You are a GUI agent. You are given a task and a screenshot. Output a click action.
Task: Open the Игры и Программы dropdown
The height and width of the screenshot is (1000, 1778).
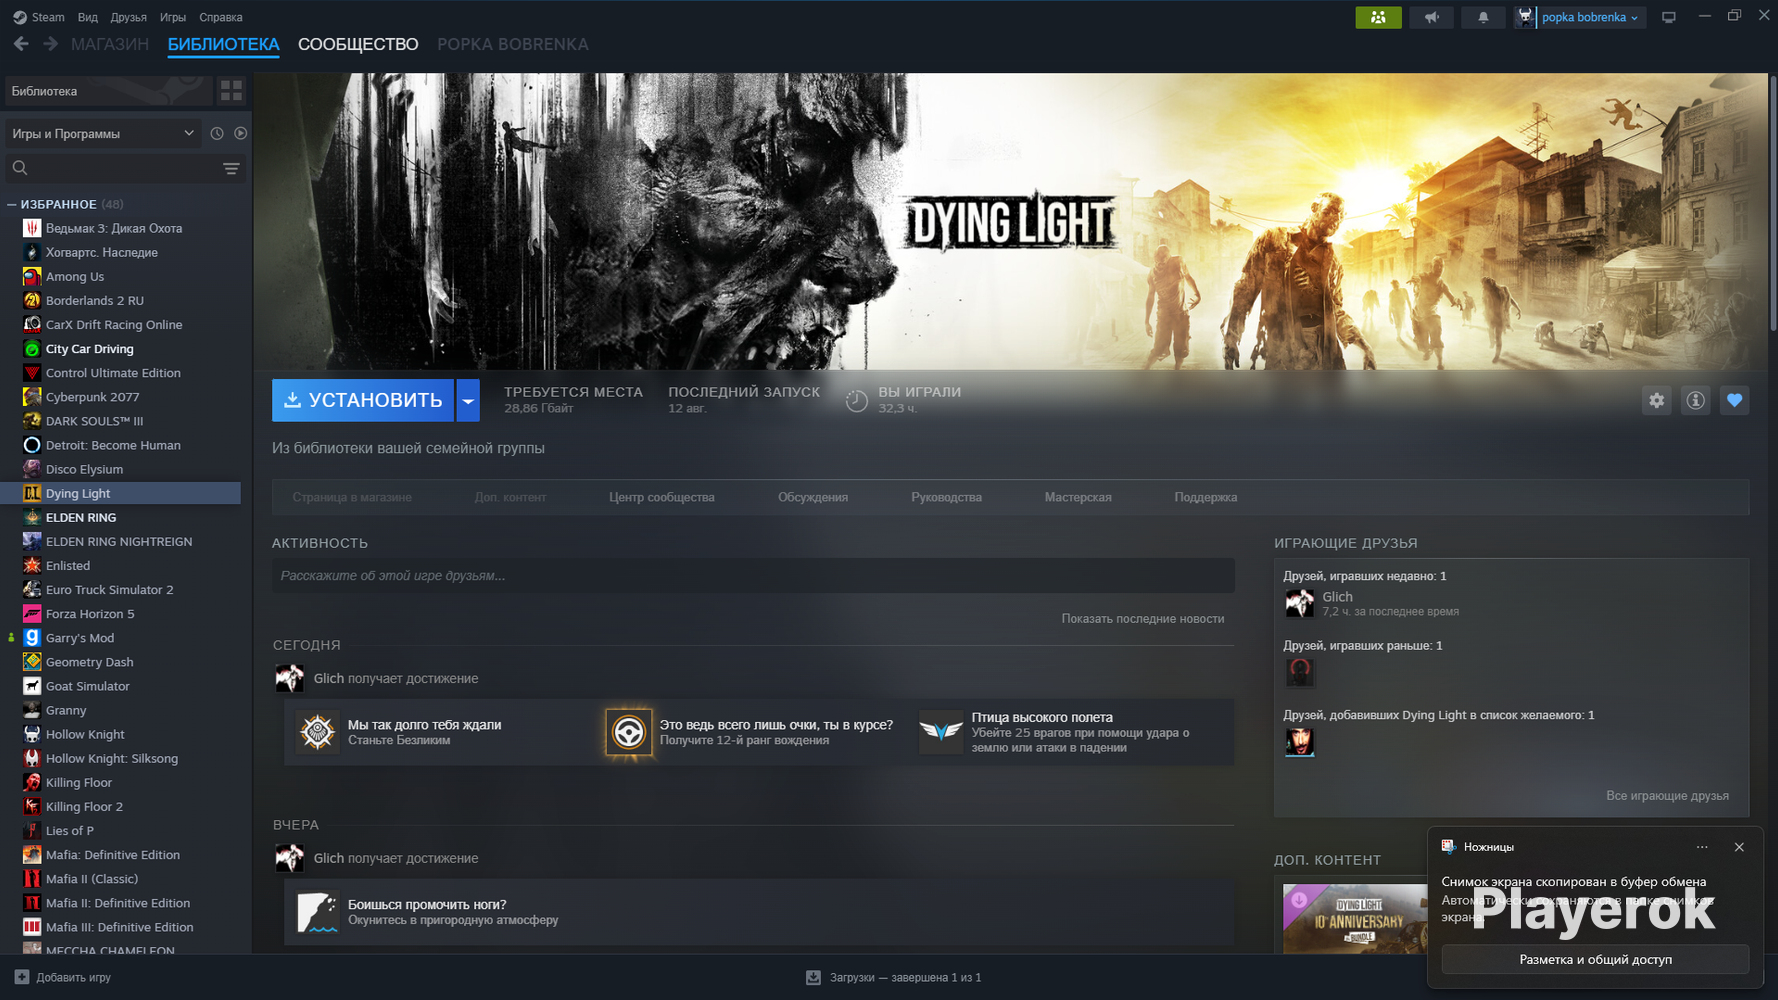[104, 133]
